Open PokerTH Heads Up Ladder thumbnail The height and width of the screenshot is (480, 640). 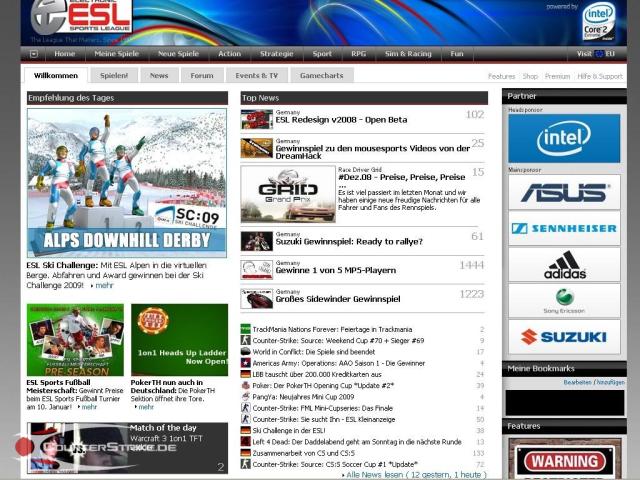tap(180, 340)
